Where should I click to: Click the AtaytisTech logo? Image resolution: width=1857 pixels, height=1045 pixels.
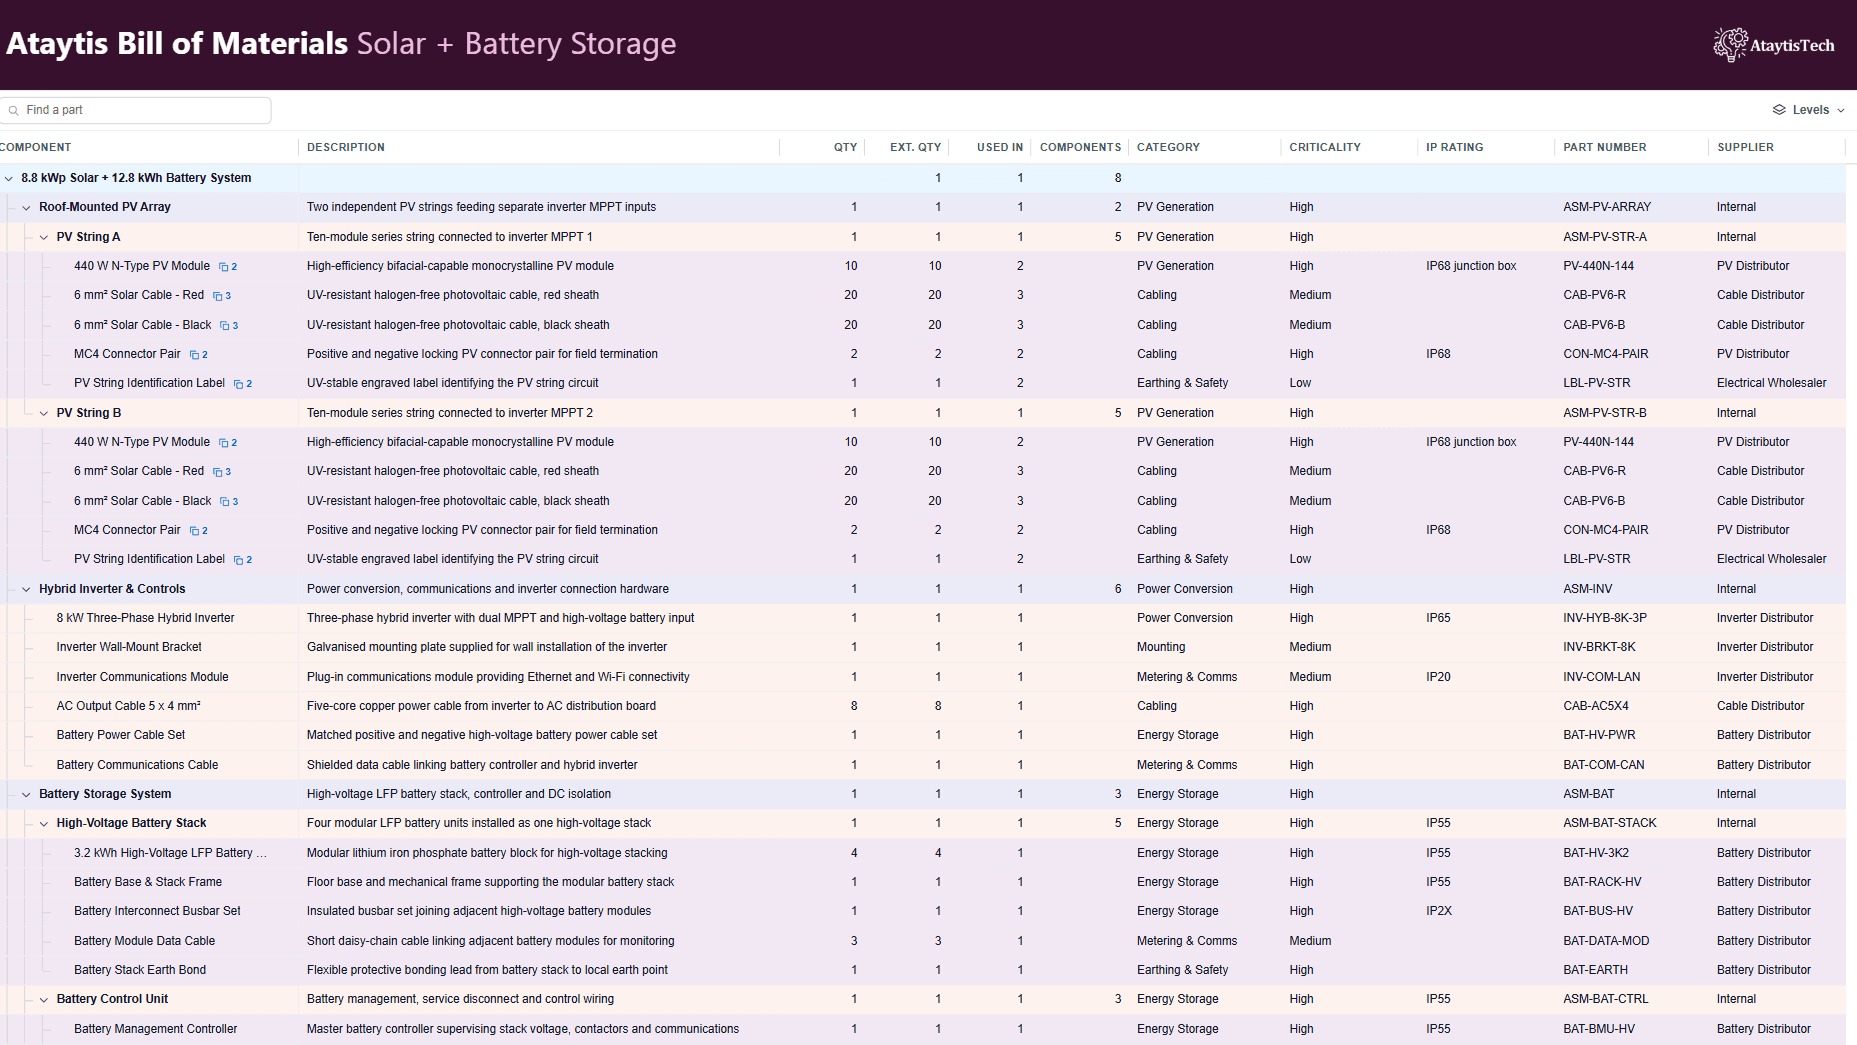point(1773,45)
